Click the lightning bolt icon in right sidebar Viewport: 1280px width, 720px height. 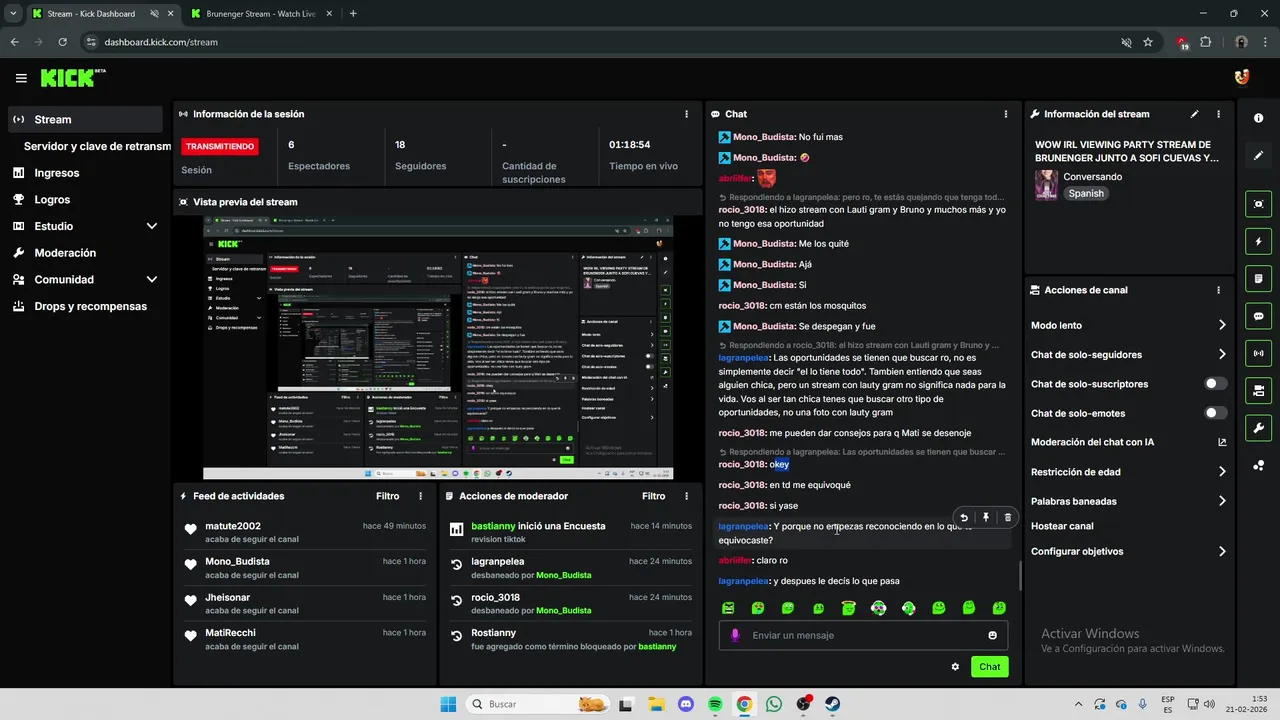1258,241
